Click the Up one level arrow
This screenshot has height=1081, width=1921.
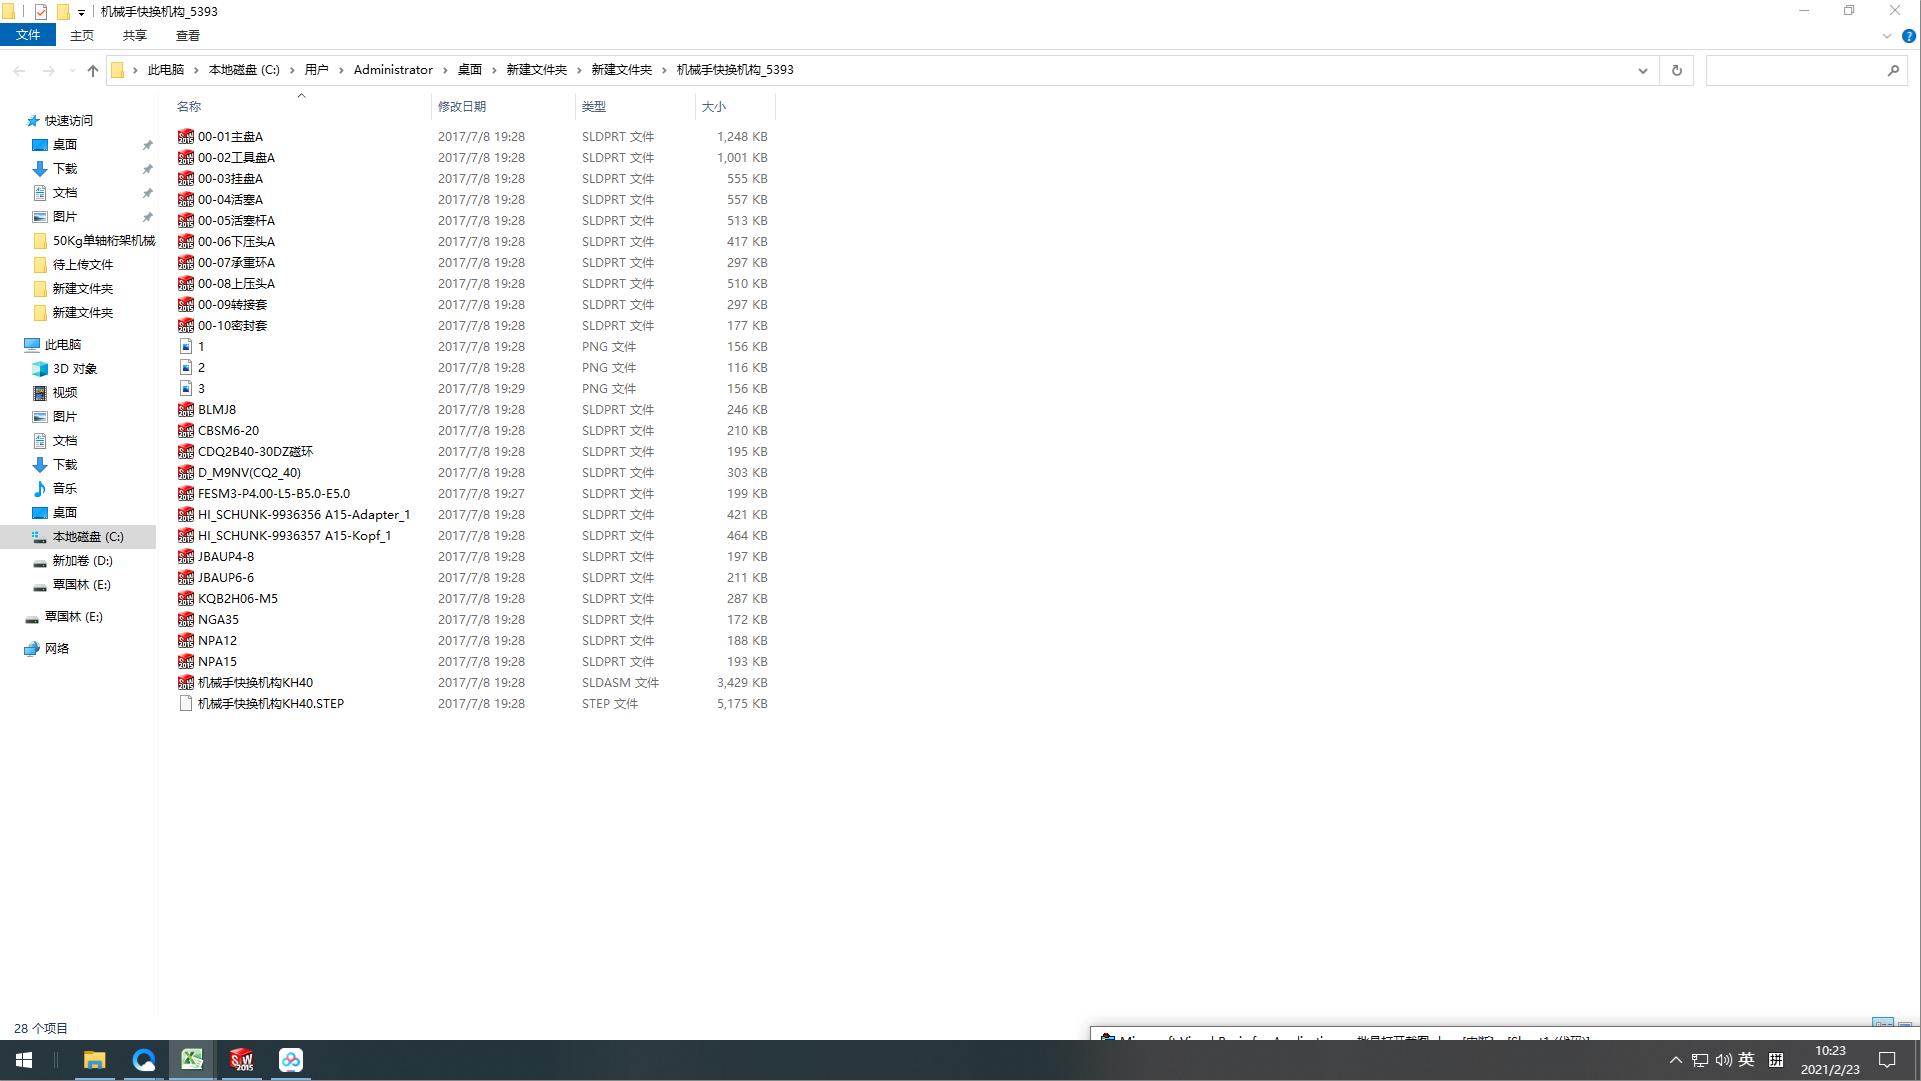[x=93, y=70]
